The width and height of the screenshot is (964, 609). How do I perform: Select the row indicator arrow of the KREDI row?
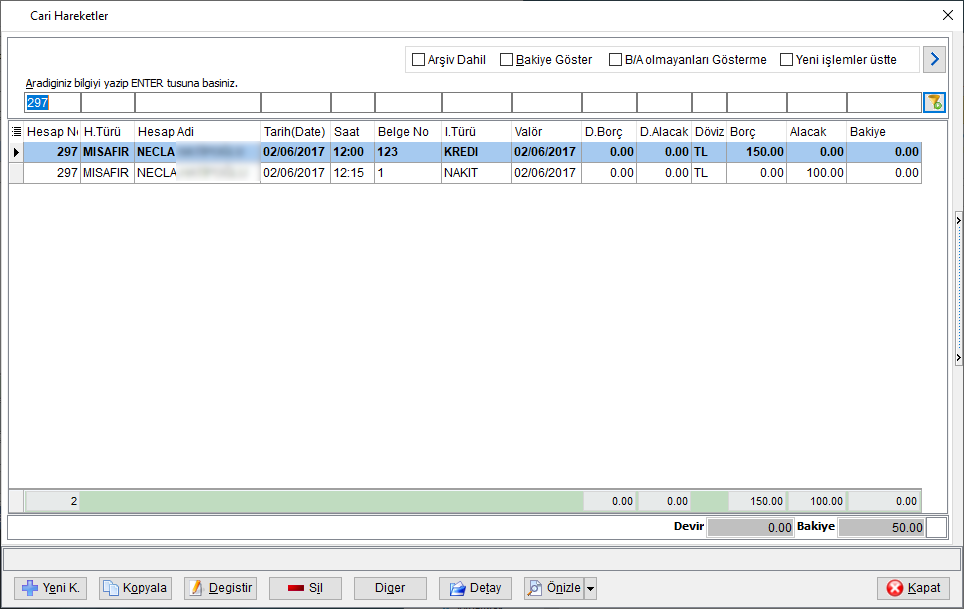[17, 152]
